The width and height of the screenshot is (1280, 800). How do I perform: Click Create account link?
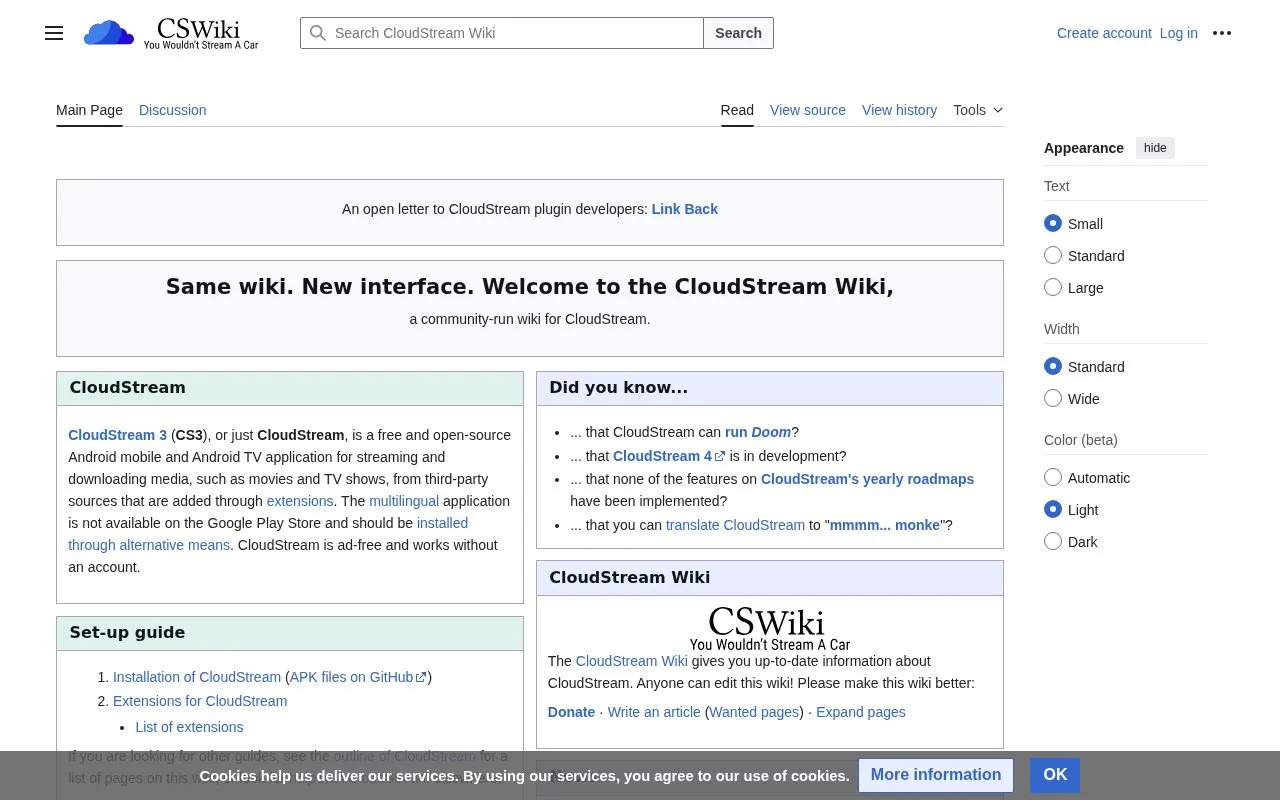pyautogui.click(x=1104, y=33)
